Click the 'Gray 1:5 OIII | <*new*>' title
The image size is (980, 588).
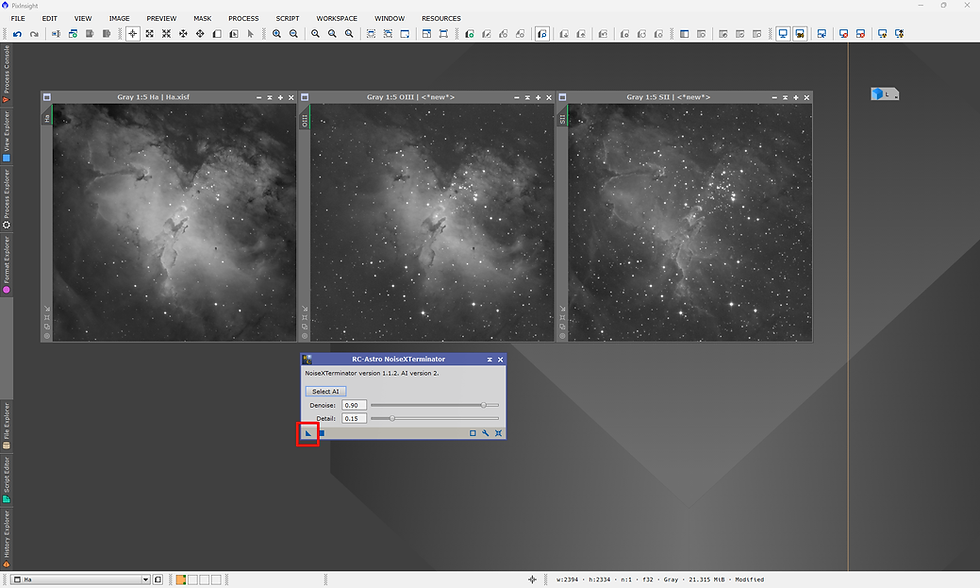click(x=411, y=97)
